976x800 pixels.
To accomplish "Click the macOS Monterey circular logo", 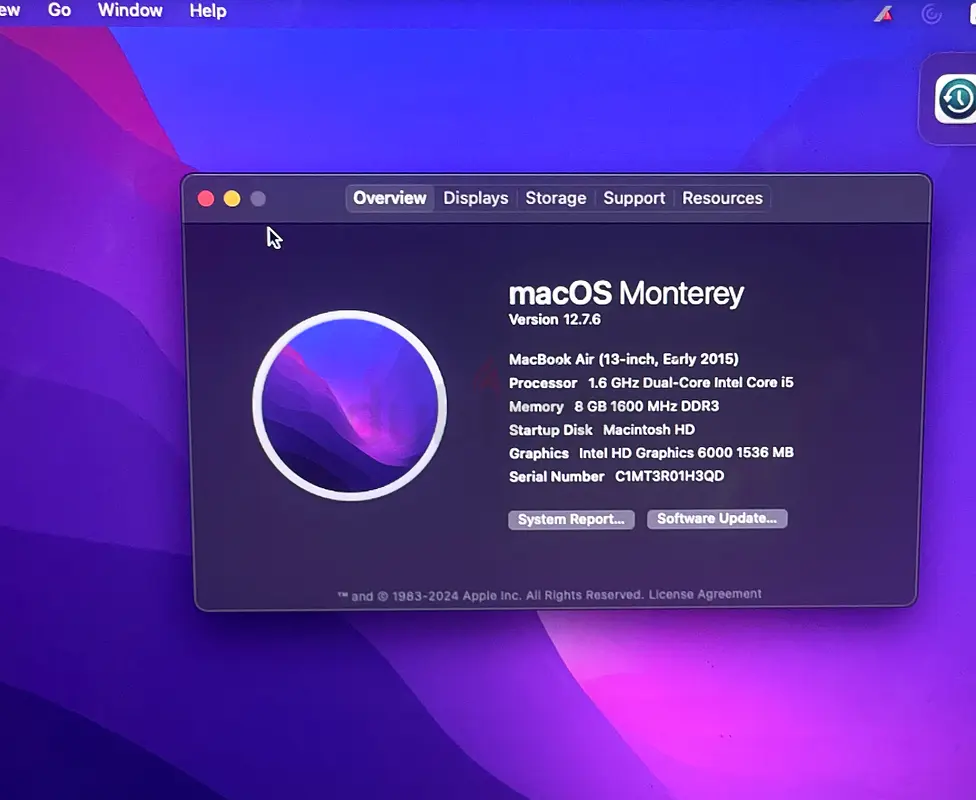I will (x=350, y=406).
